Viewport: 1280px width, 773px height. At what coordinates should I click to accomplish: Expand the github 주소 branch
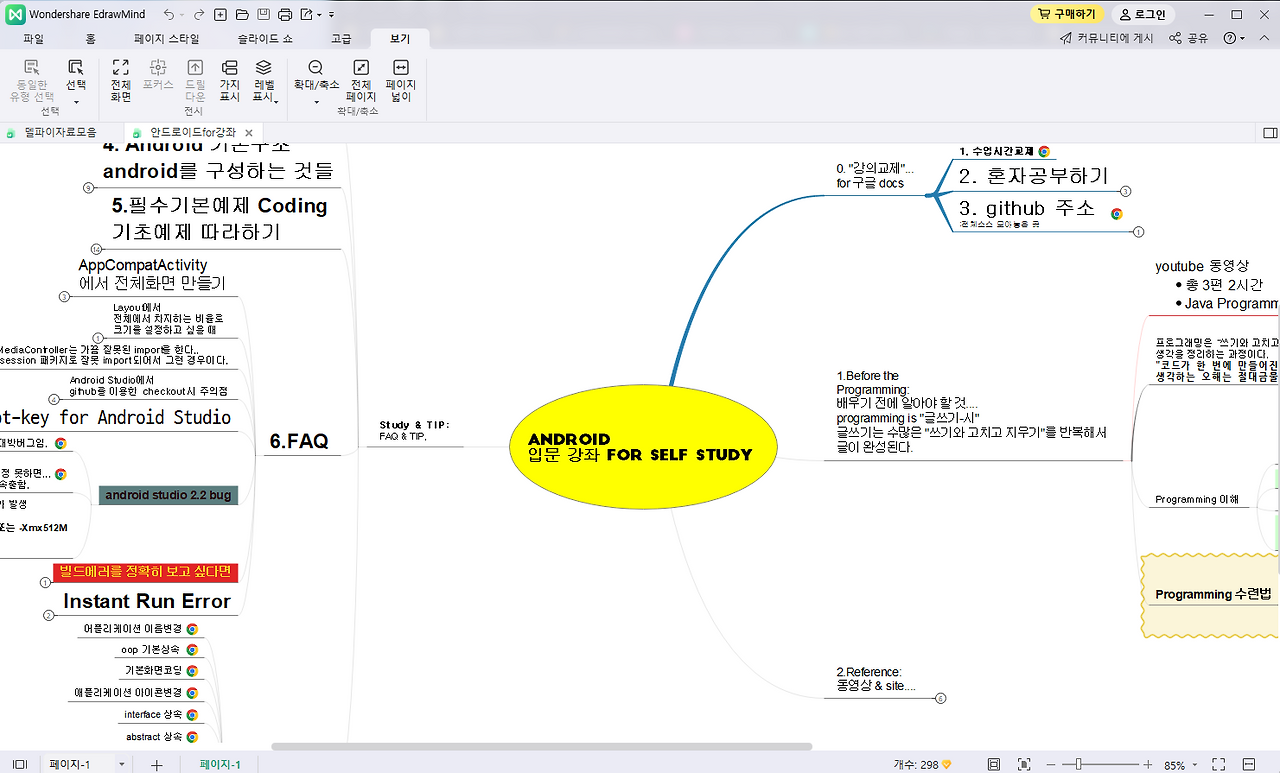coord(1138,232)
